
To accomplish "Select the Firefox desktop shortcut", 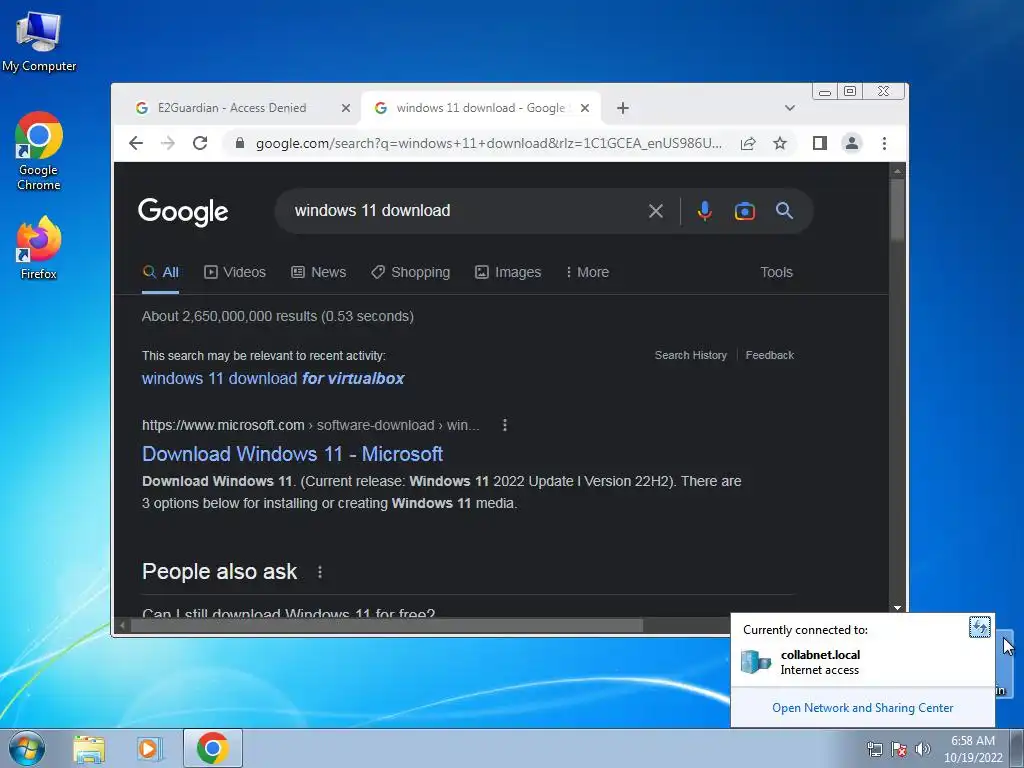I will 39,248.
